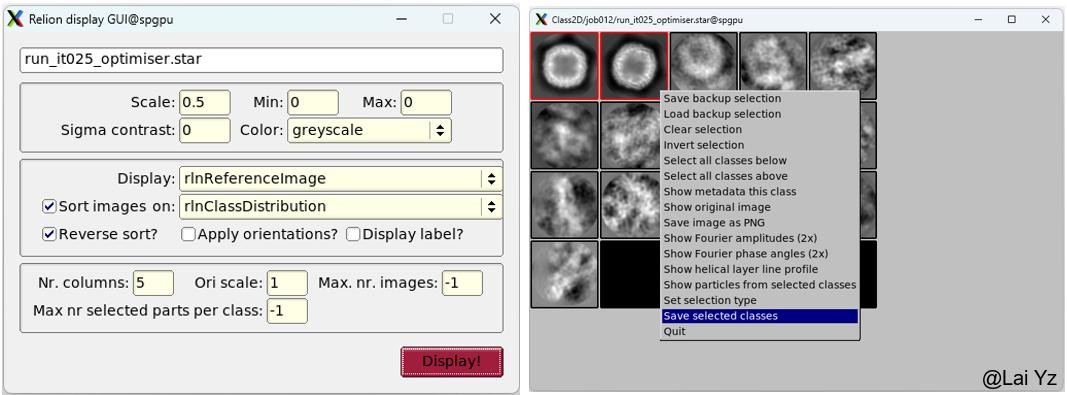Select first class thumbnail in second row
The width and height of the screenshot is (1067, 395).
pos(564,136)
